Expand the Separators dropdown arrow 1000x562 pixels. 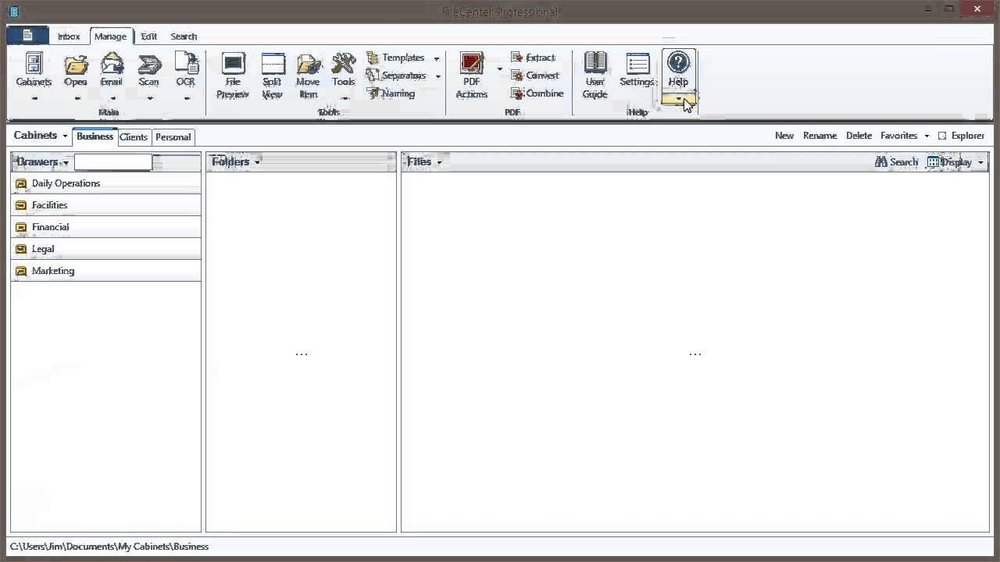(x=438, y=77)
